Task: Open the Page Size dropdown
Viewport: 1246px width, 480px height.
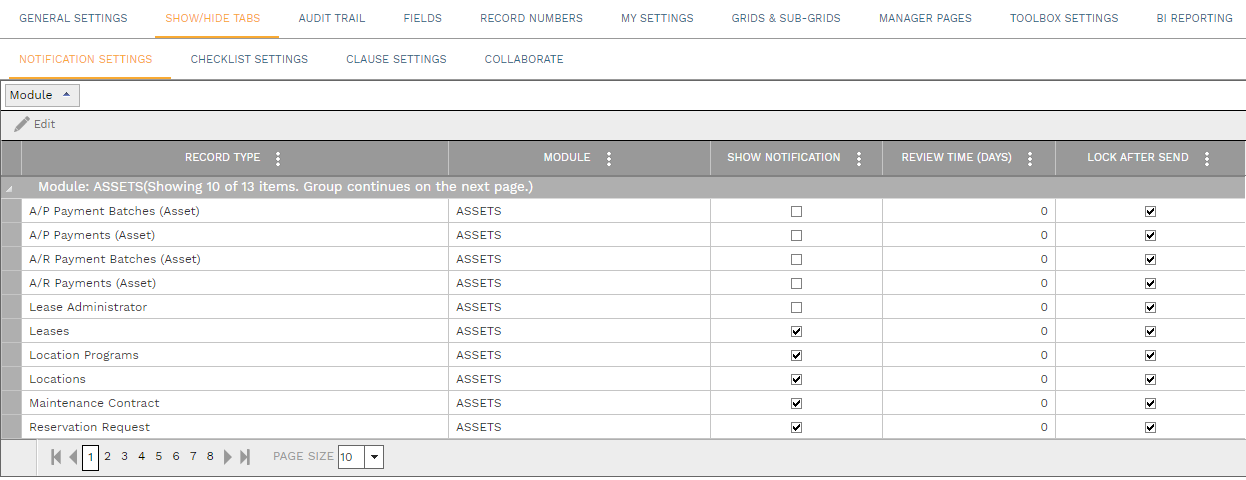Action: [374, 457]
